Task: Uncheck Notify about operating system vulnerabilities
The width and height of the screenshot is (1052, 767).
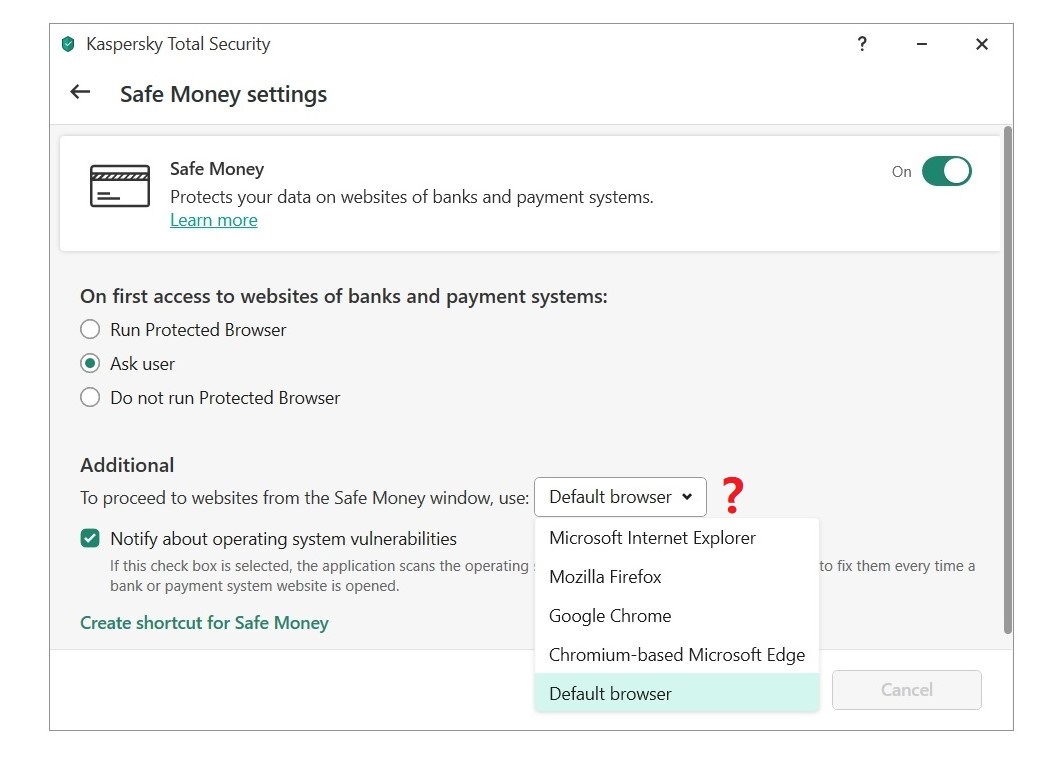Action: pyautogui.click(x=91, y=538)
